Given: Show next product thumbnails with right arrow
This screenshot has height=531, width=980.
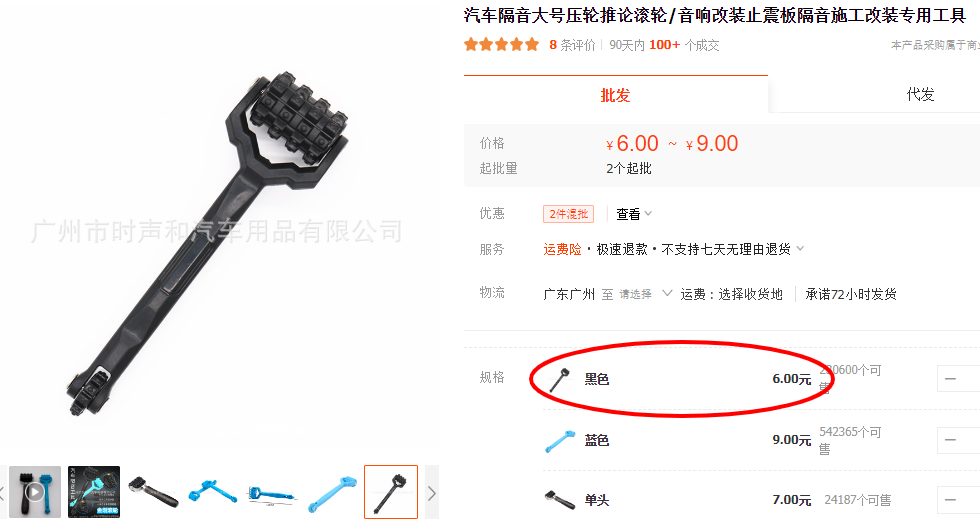Looking at the screenshot, I should pos(432,493).
